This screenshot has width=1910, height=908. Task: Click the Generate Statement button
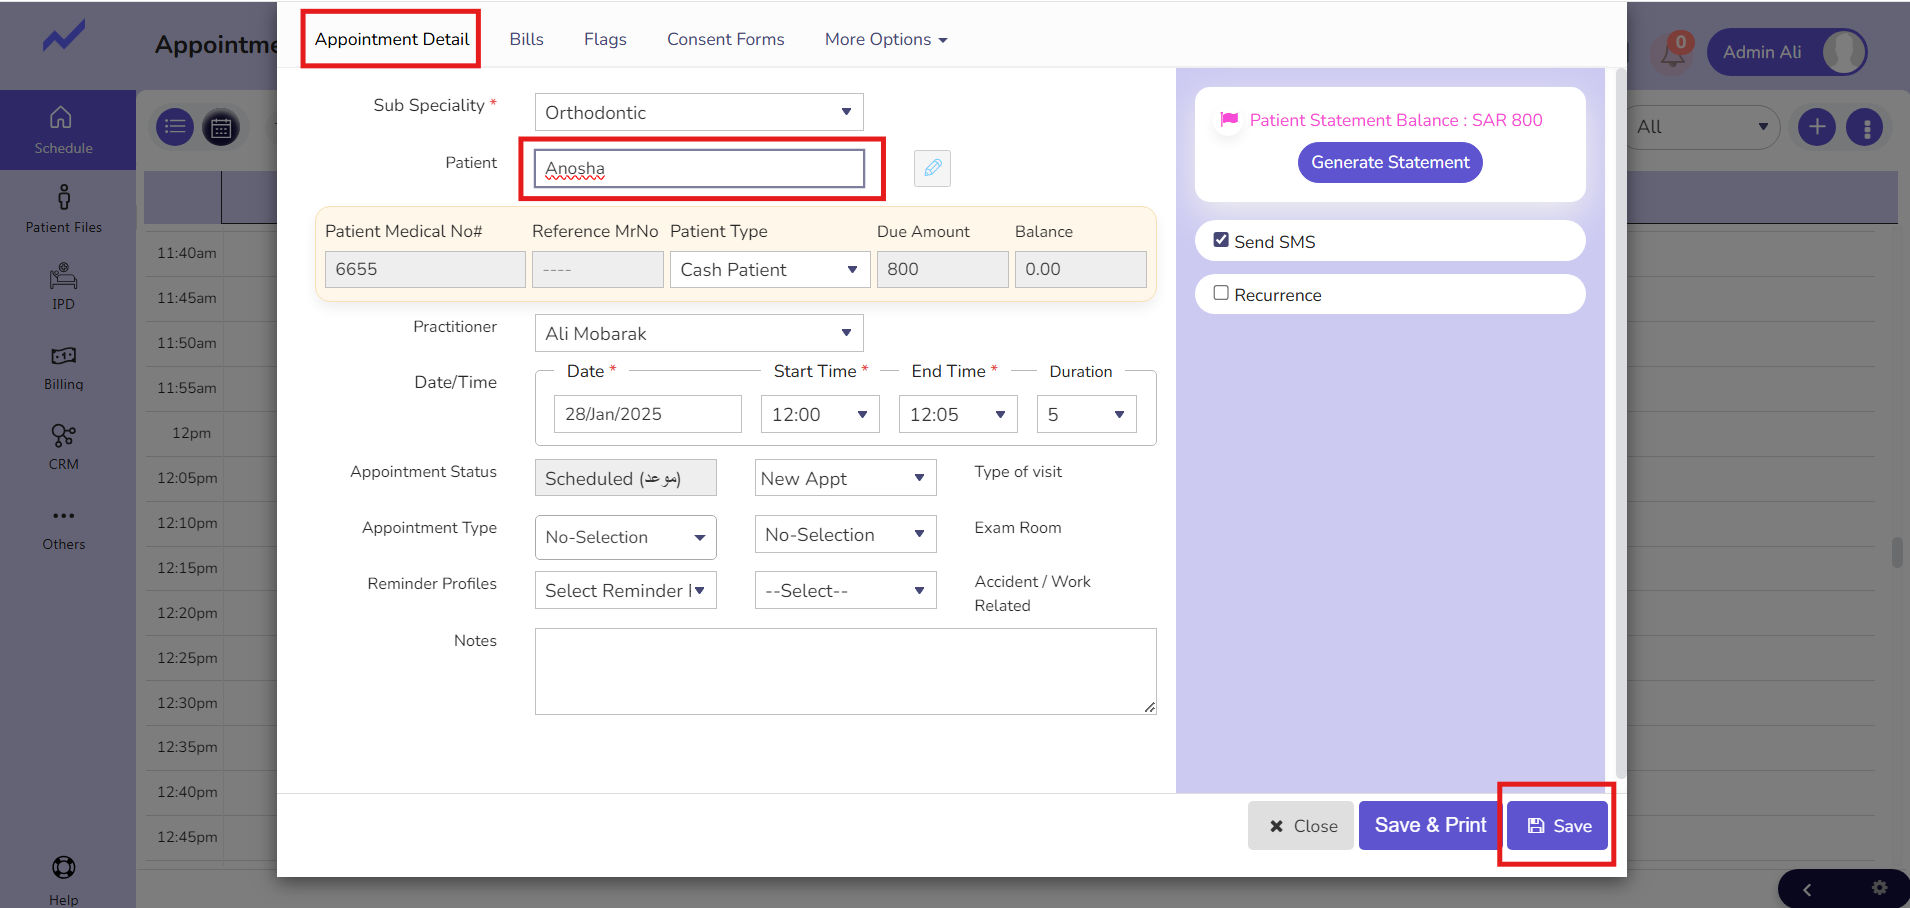1389,162
